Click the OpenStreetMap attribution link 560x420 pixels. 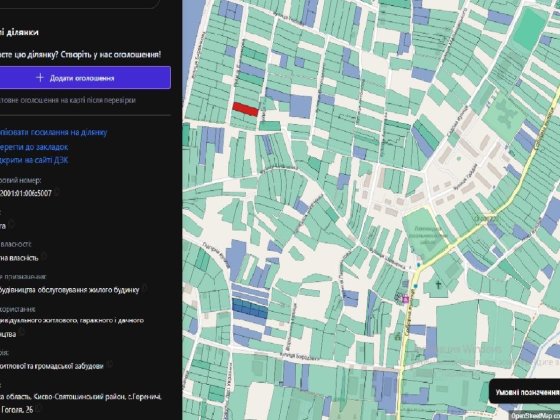pyautogui.click(x=535, y=416)
